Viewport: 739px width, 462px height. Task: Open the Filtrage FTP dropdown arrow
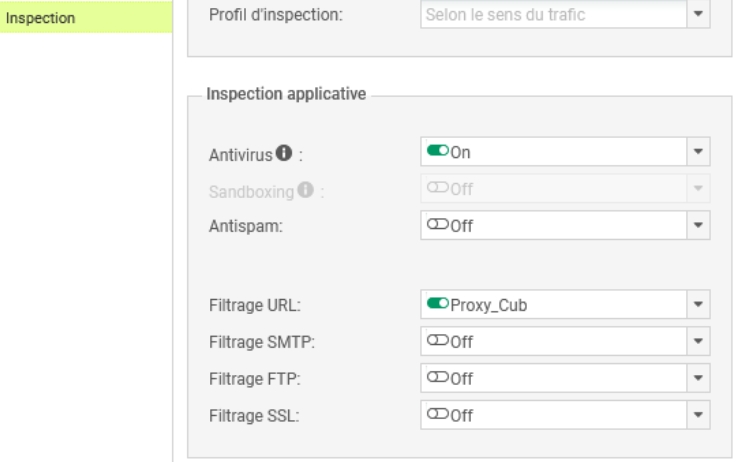coord(699,378)
